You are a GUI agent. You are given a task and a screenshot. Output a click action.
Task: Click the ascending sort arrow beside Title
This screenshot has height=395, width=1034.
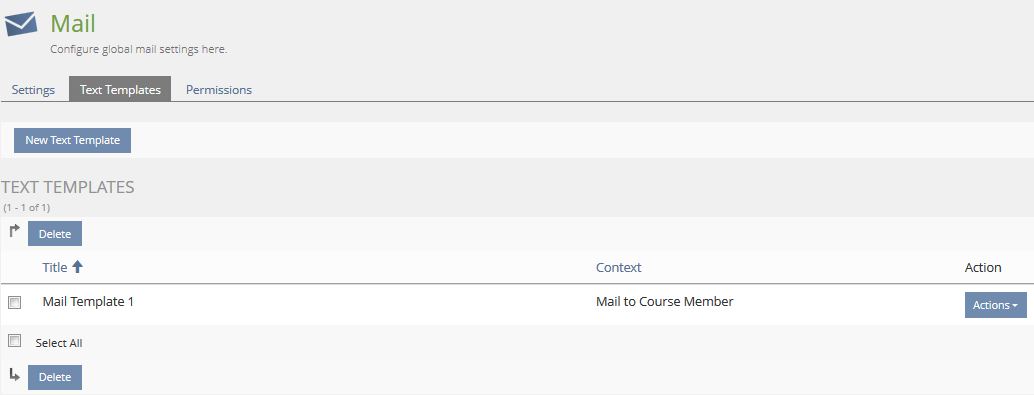[x=78, y=267]
